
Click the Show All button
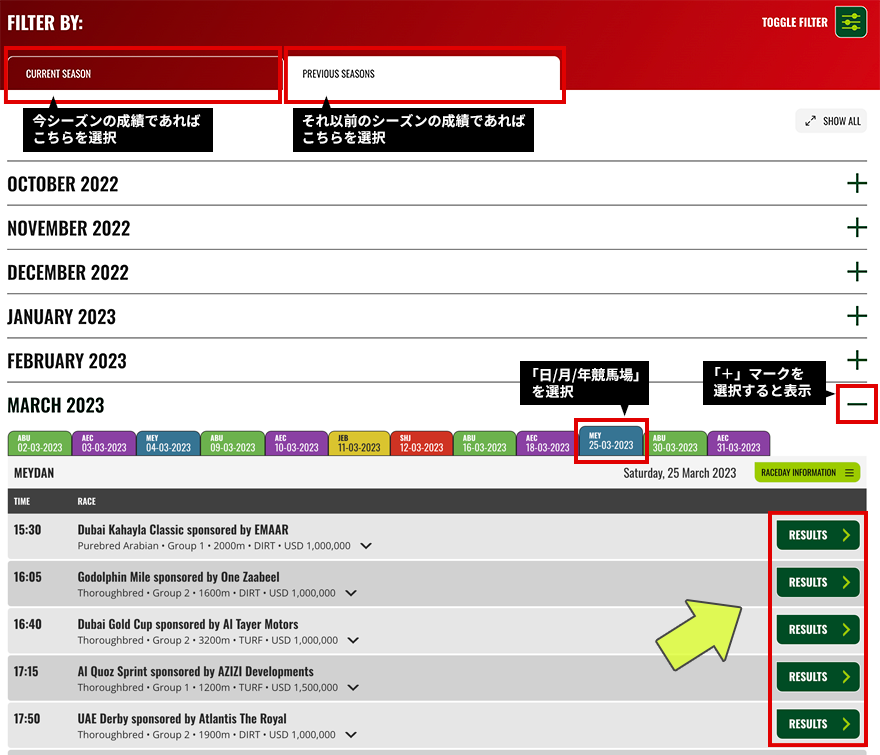[x=831, y=121]
